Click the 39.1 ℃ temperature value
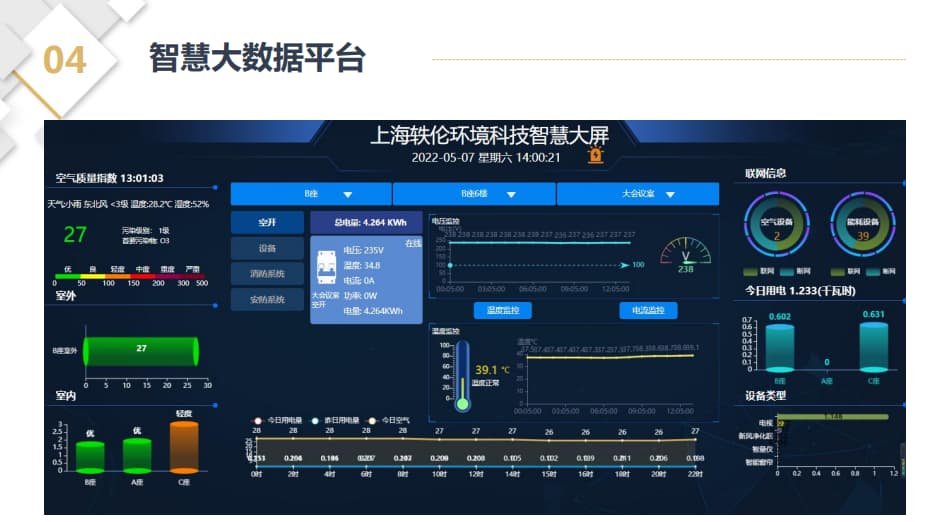 point(492,370)
